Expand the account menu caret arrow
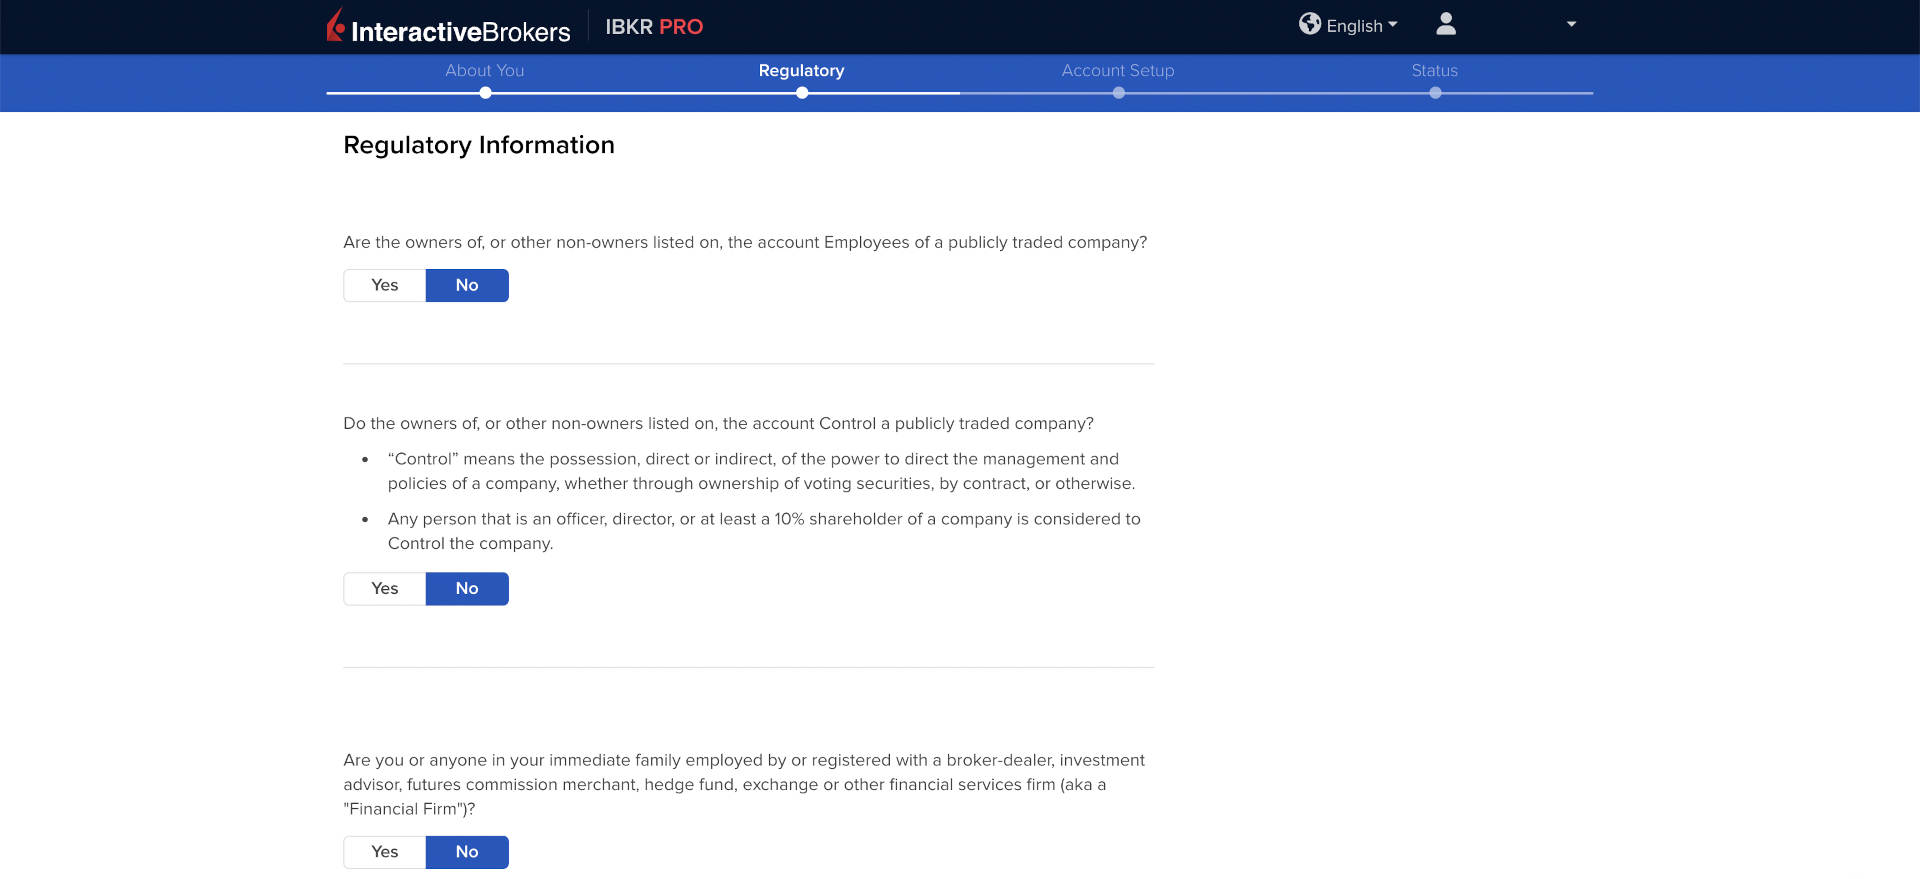Screen dimensions: 1920x879 click(1571, 24)
